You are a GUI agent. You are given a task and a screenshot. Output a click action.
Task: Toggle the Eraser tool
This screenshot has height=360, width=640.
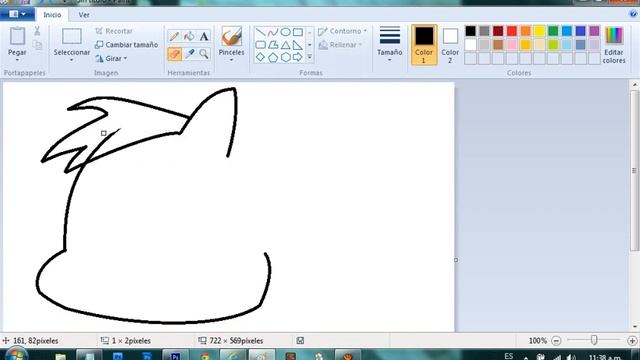coord(174,54)
